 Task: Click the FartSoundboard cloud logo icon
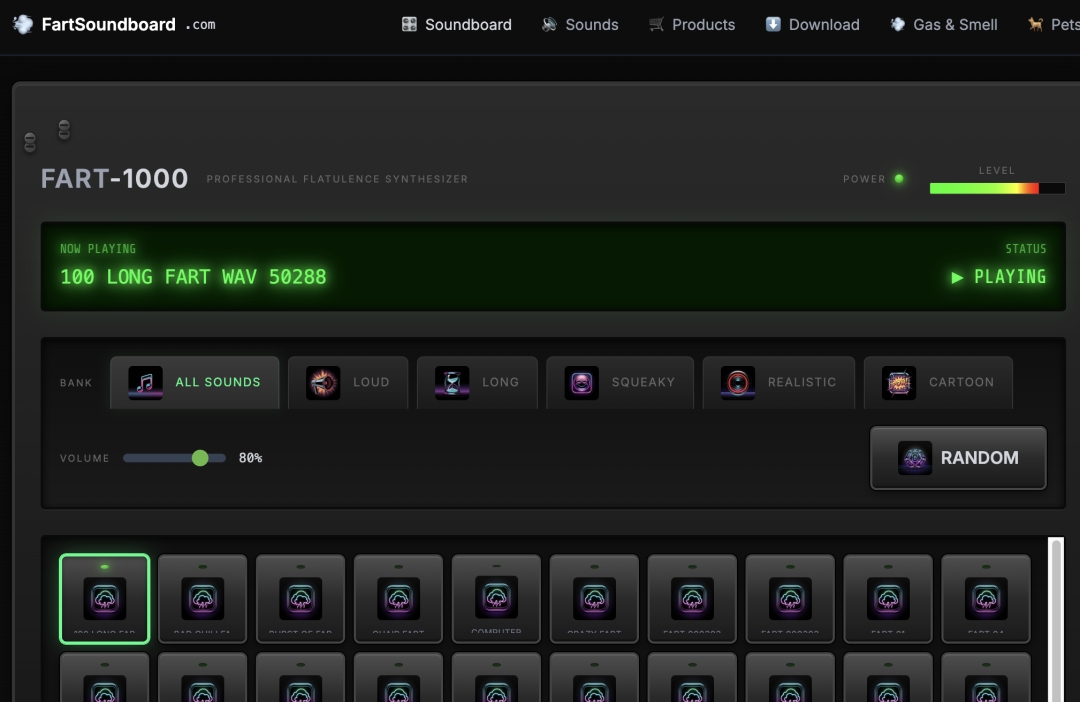22,24
